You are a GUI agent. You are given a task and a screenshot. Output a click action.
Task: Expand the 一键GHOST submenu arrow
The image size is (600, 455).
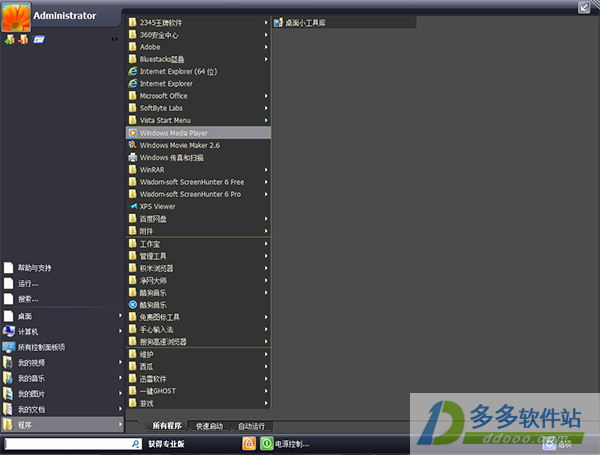(266, 391)
